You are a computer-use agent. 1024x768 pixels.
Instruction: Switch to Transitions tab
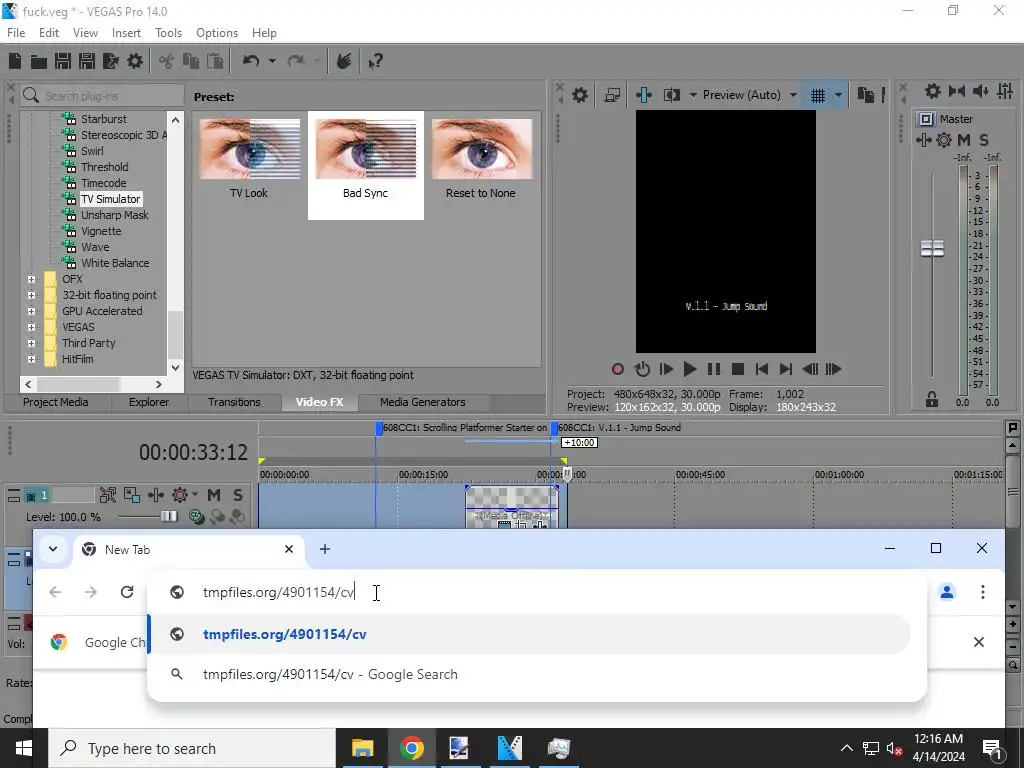click(x=234, y=402)
